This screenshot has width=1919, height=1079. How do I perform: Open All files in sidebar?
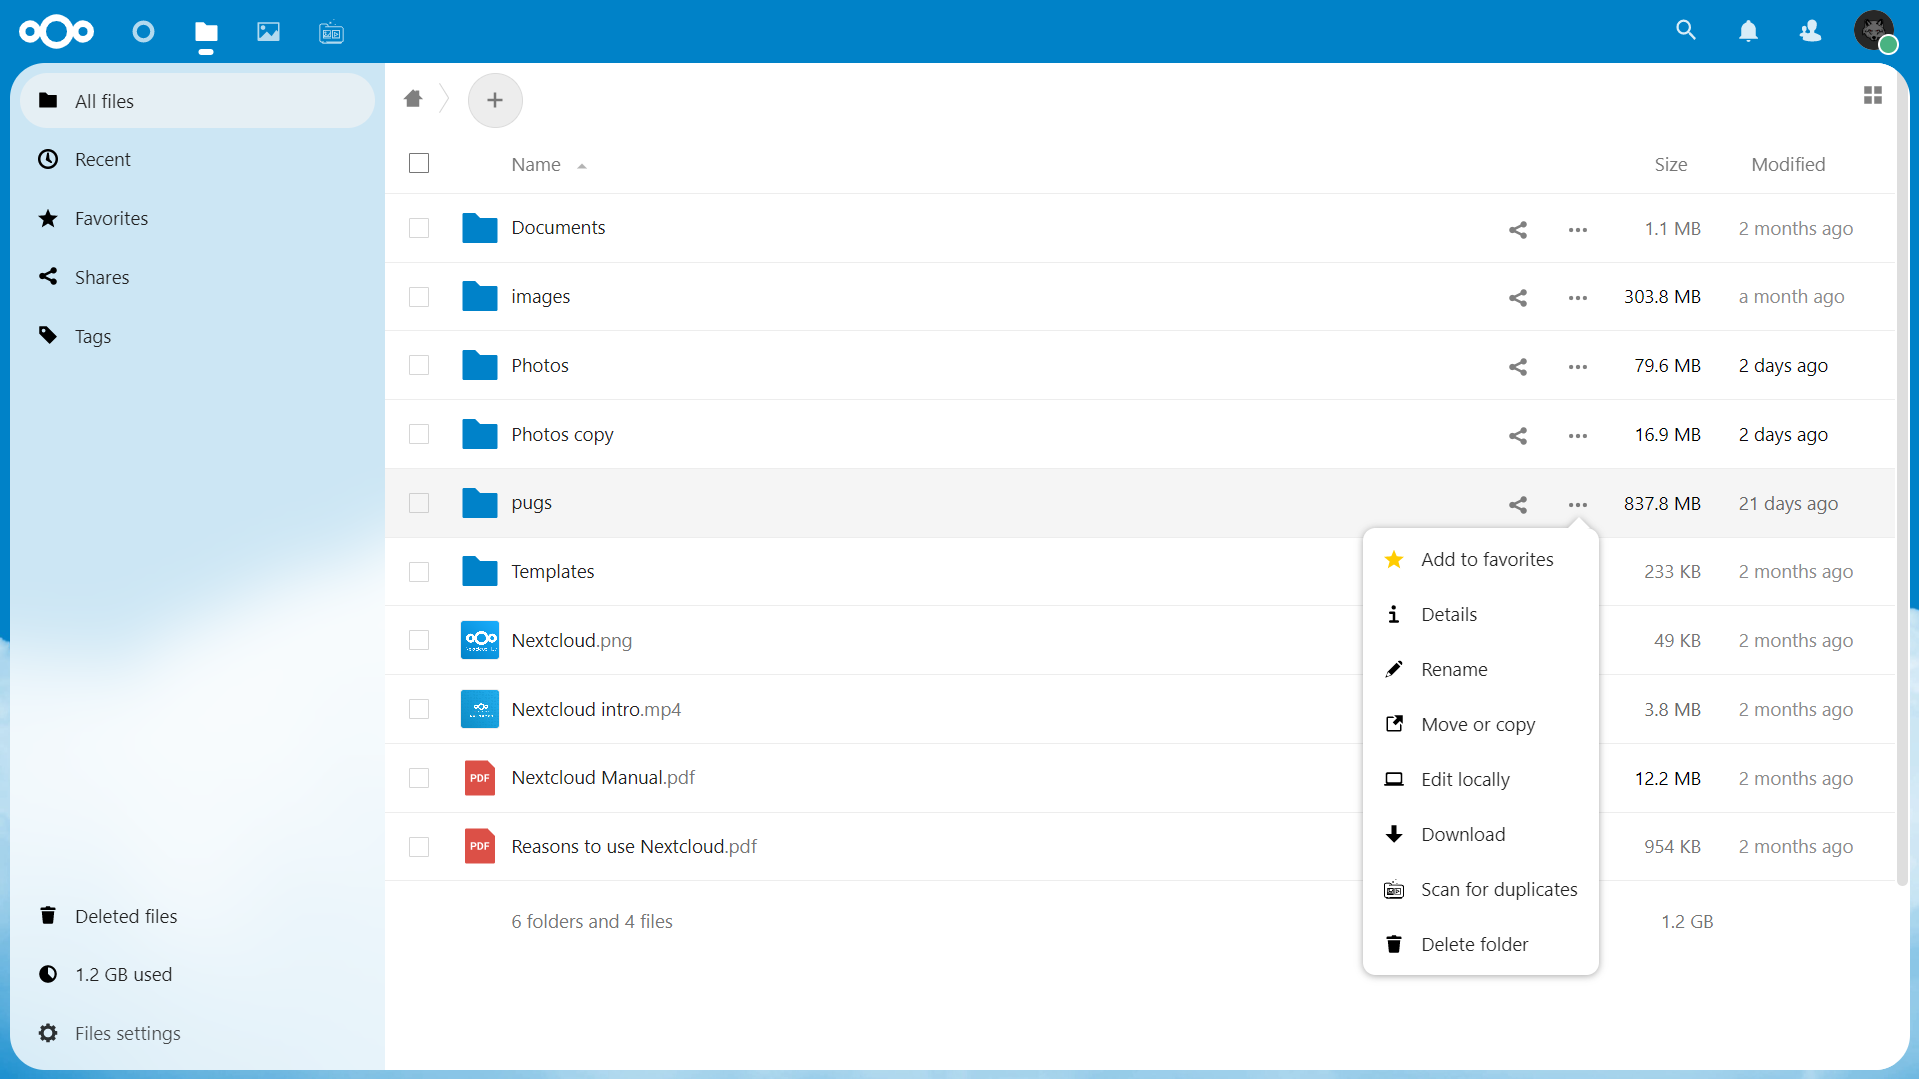[197, 101]
